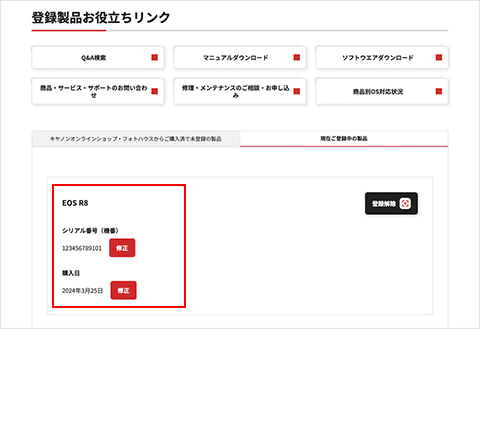Open マニュアルダウンロード link
480x444 pixels.
pyautogui.click(x=240, y=58)
